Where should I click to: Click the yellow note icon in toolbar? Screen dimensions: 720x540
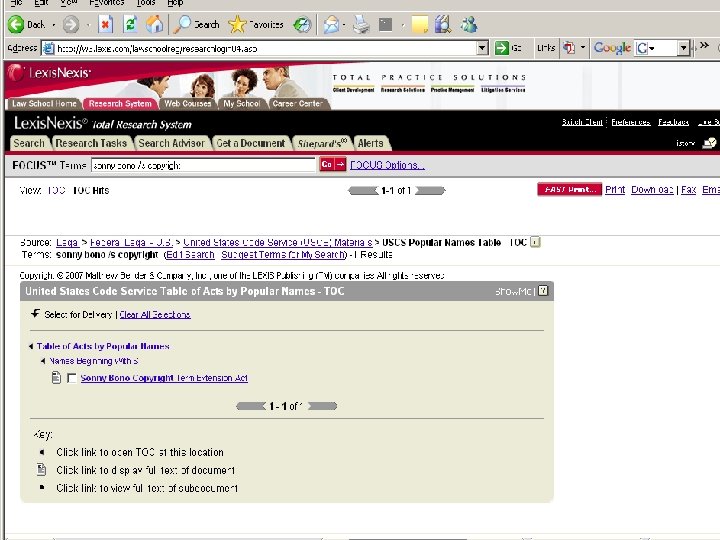coord(420,25)
